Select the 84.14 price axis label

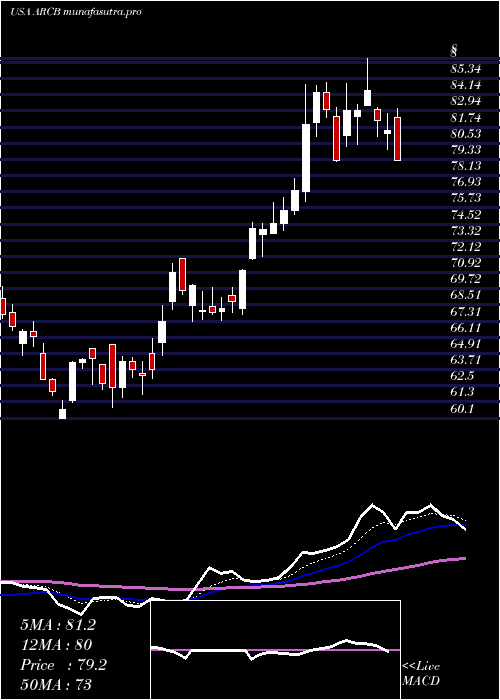point(466,85)
